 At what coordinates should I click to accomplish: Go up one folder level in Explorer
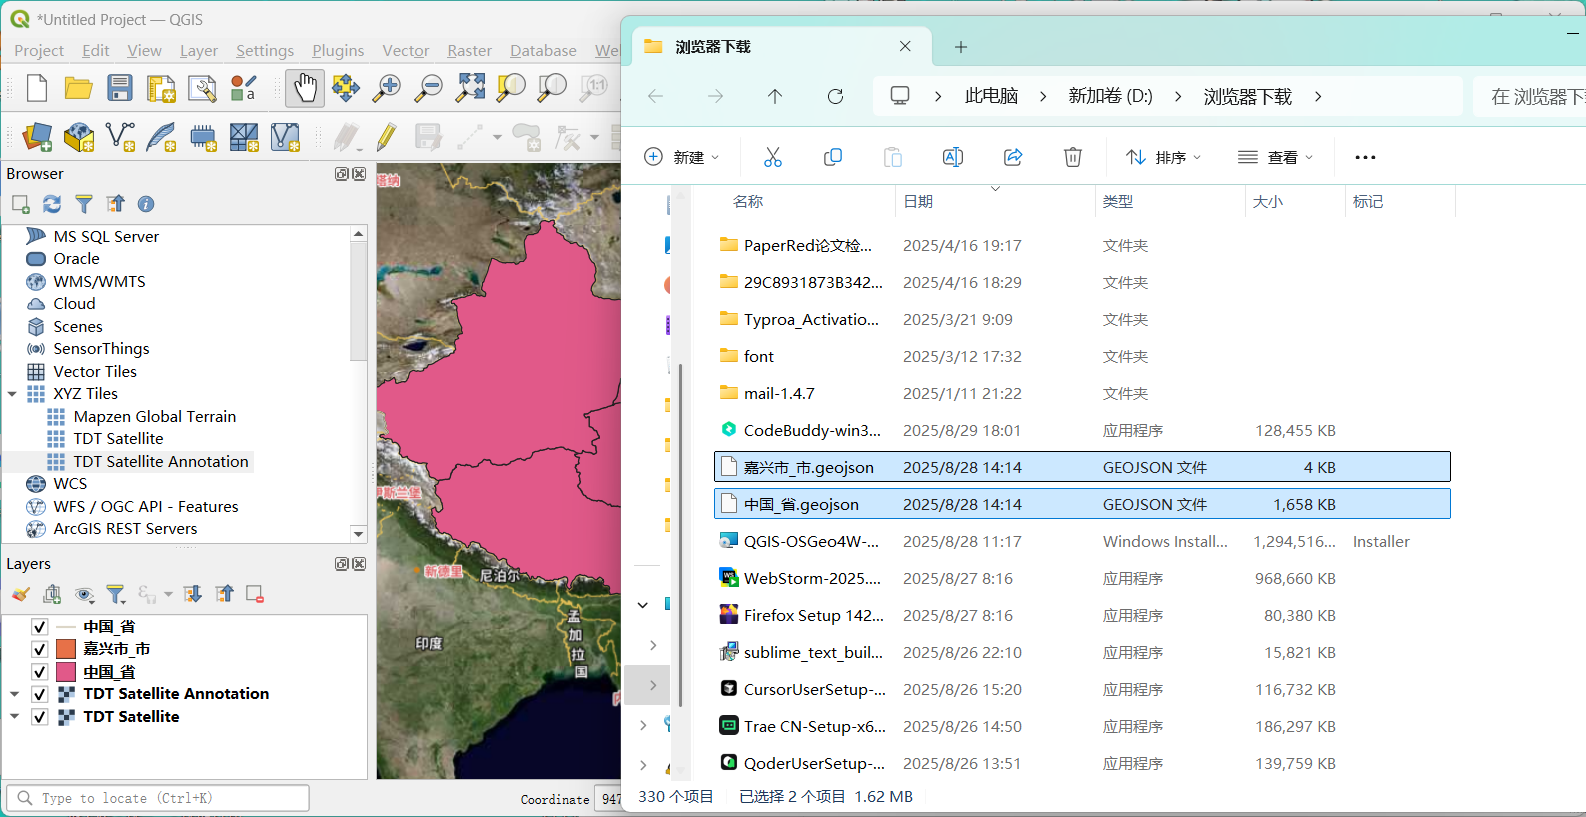coord(775,96)
